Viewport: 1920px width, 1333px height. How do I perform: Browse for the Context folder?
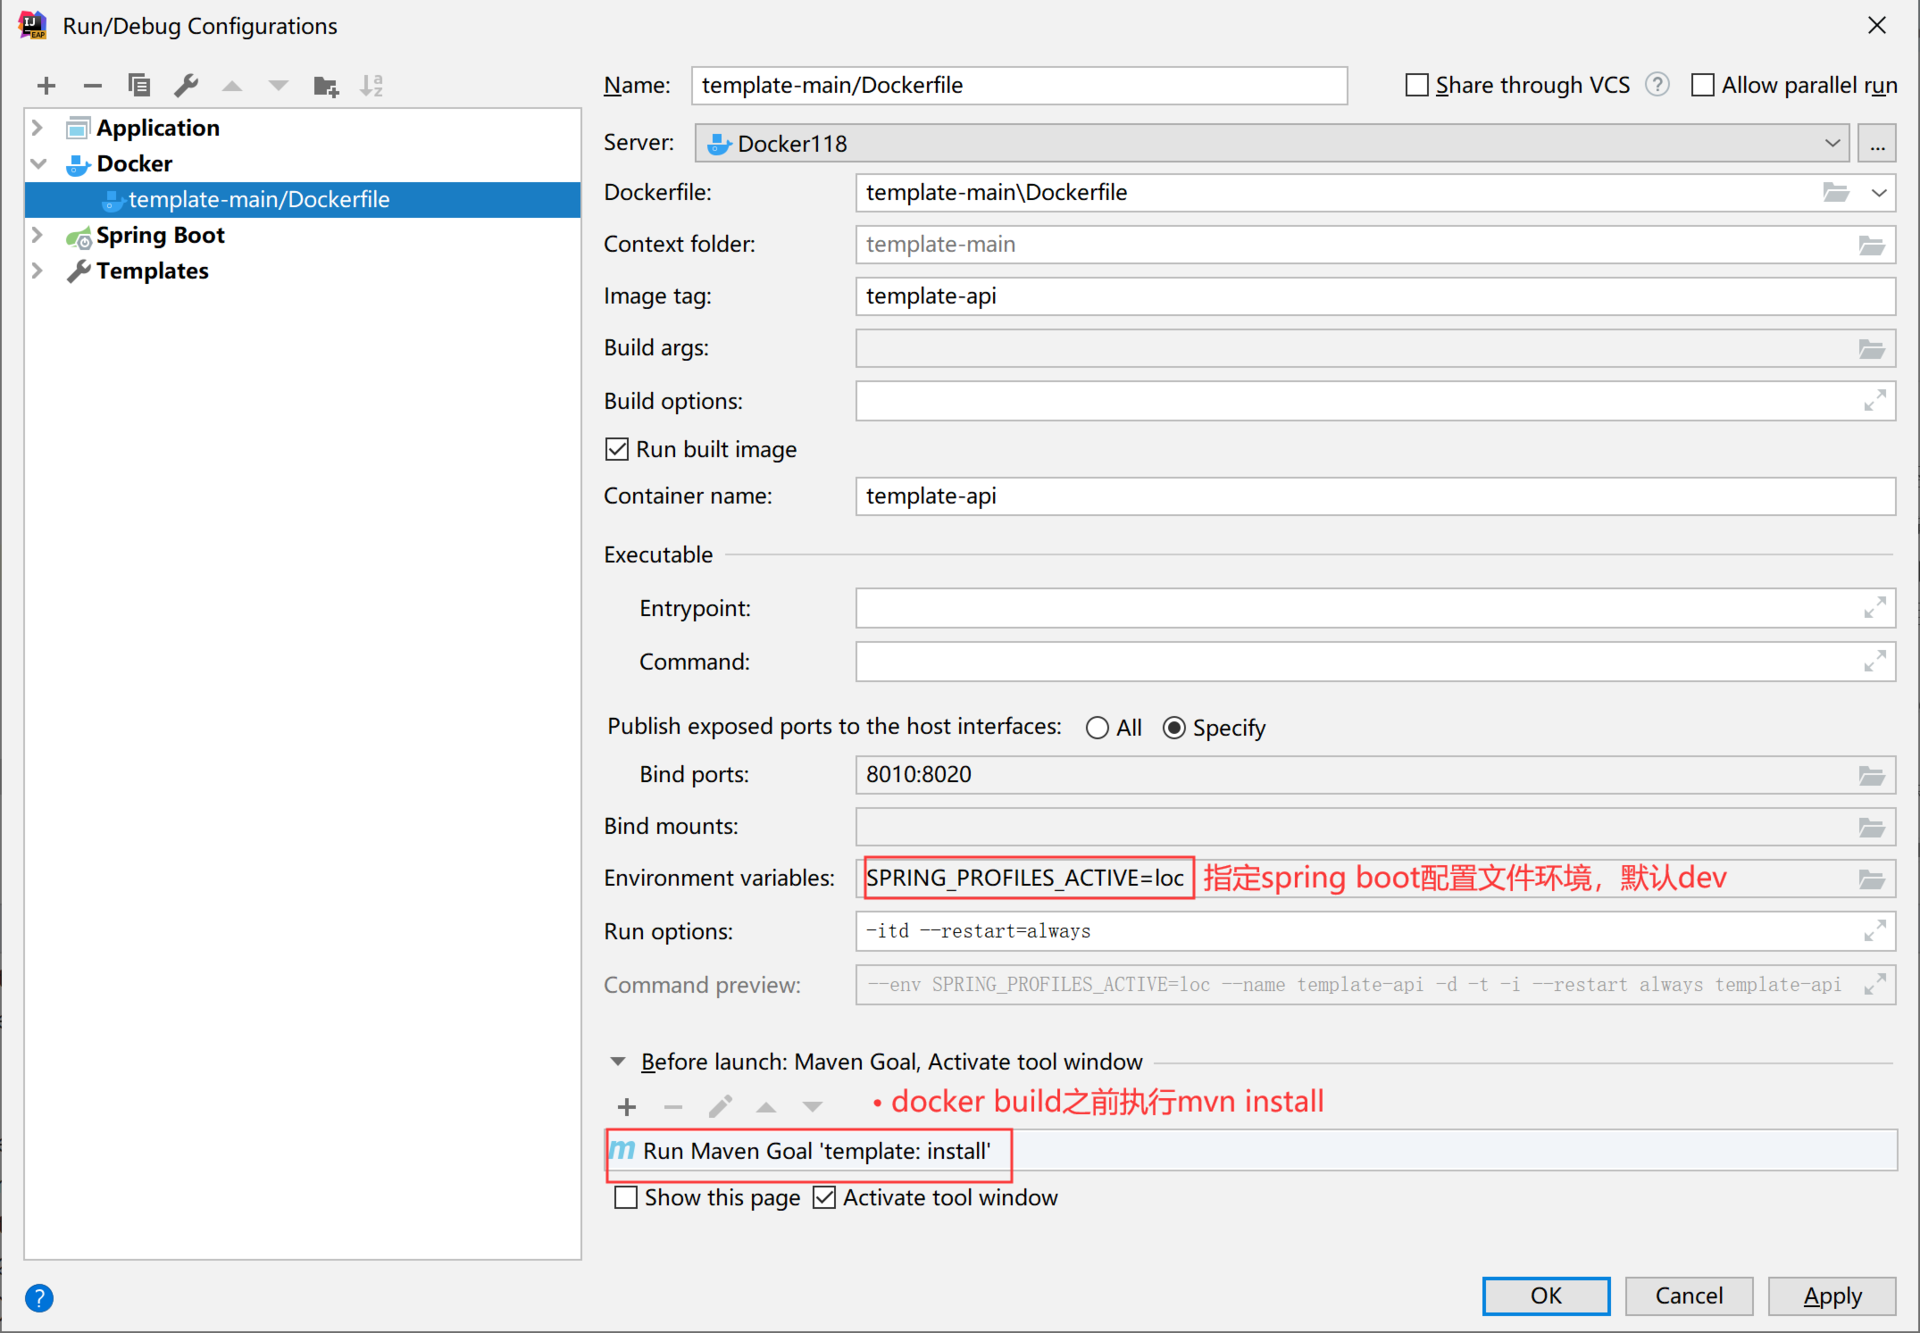click(x=1871, y=245)
